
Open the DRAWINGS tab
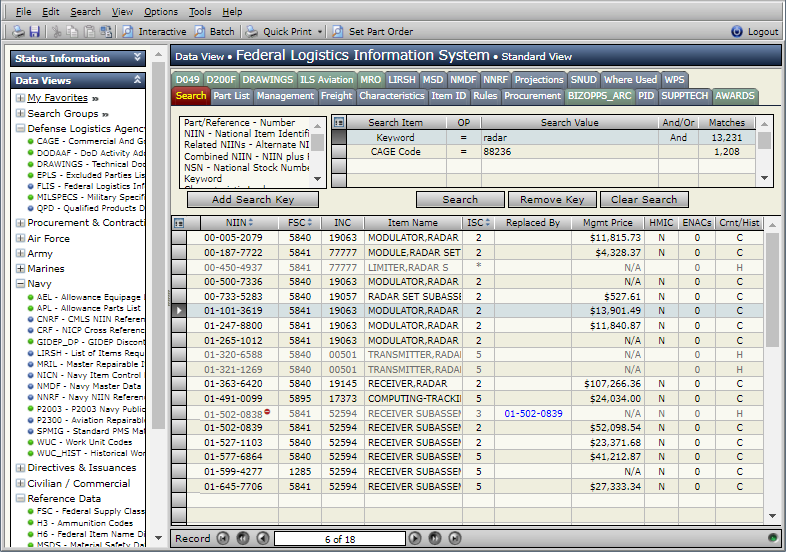pos(267,80)
